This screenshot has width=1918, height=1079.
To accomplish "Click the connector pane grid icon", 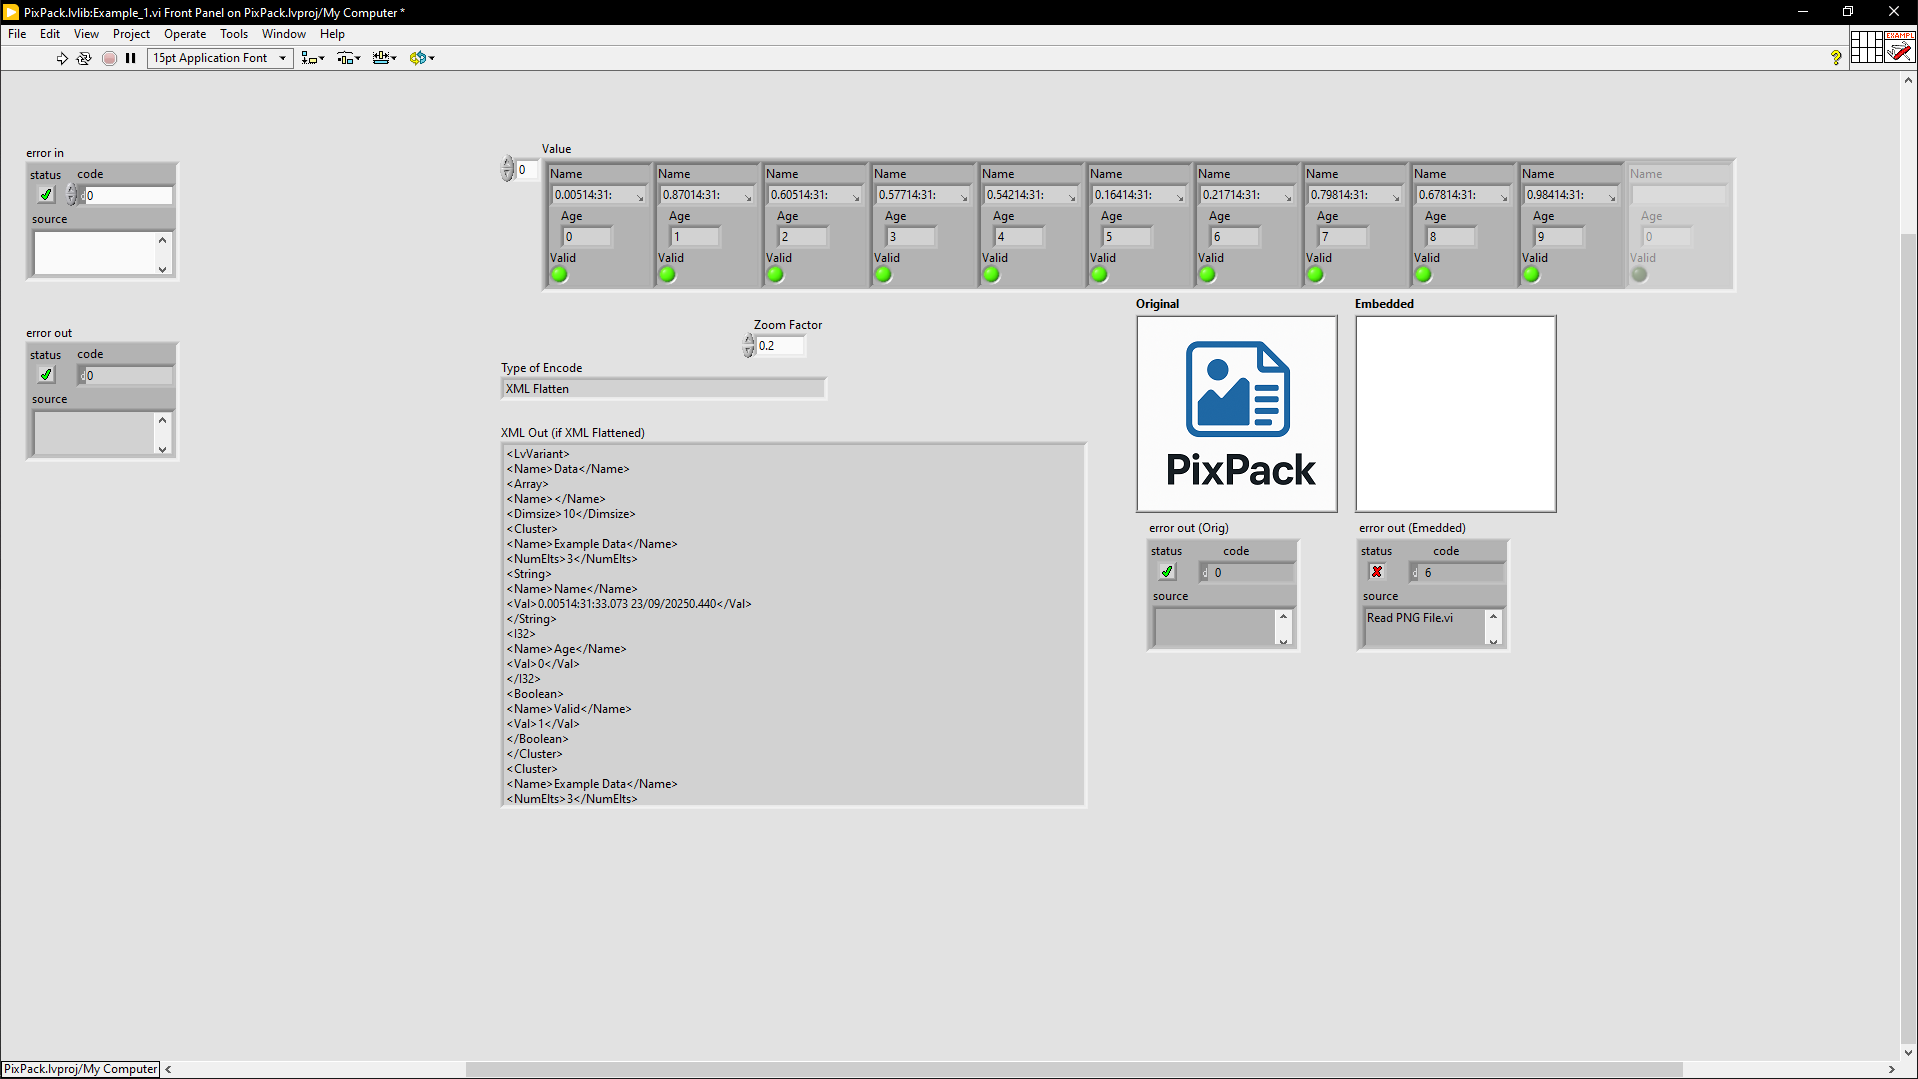I will point(1866,47).
